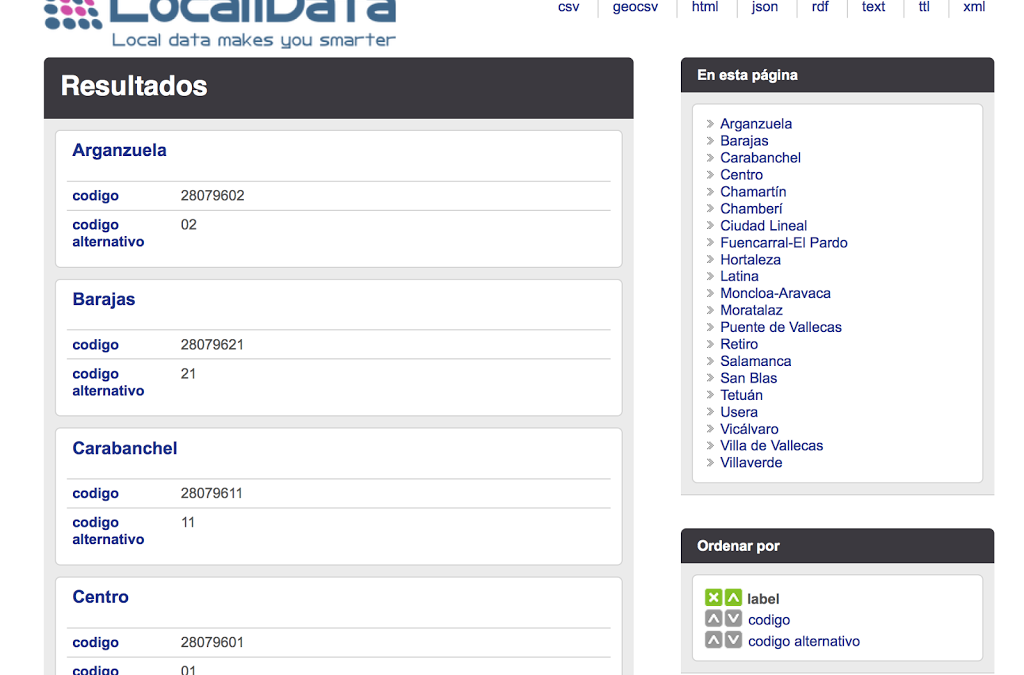Image resolution: width=1024 pixels, height=675 pixels.
Task: Click the codigo sort link
Action: tap(768, 620)
